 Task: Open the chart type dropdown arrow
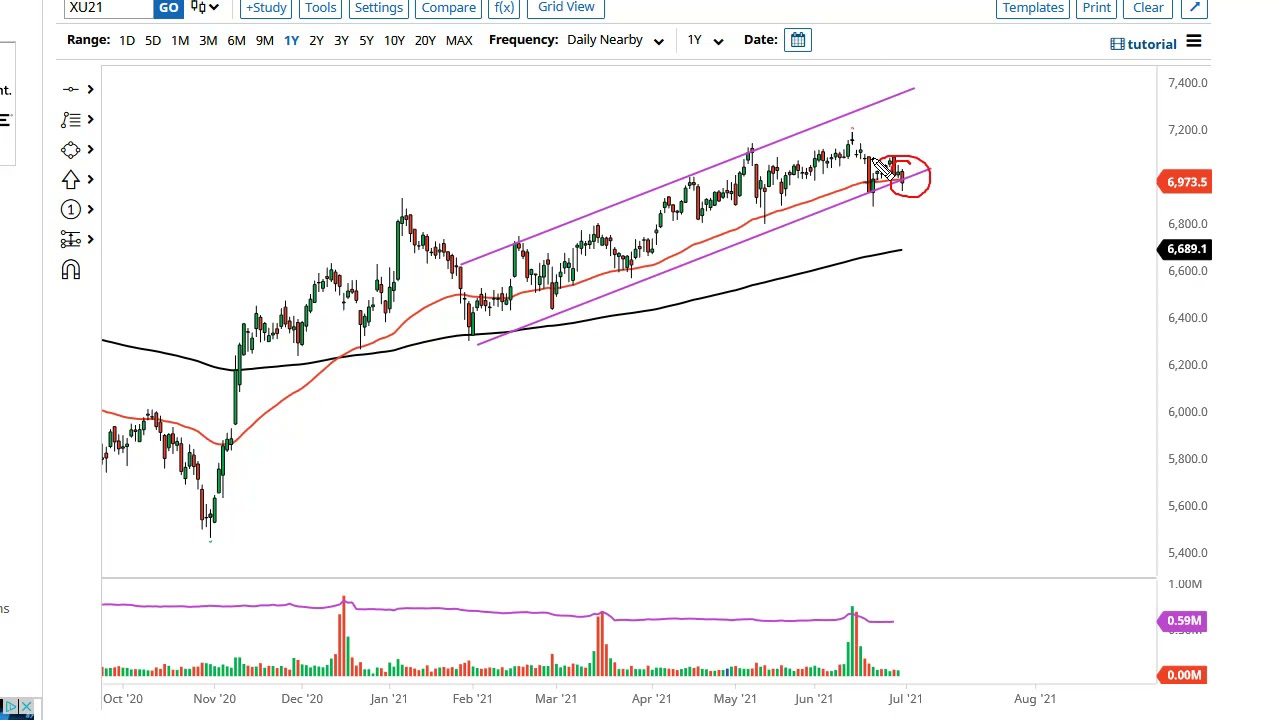213,7
